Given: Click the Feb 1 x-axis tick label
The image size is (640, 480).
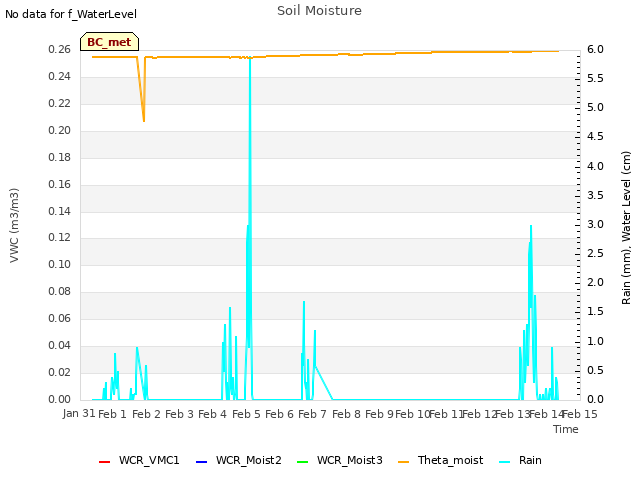Looking at the screenshot, I should 112,414.
